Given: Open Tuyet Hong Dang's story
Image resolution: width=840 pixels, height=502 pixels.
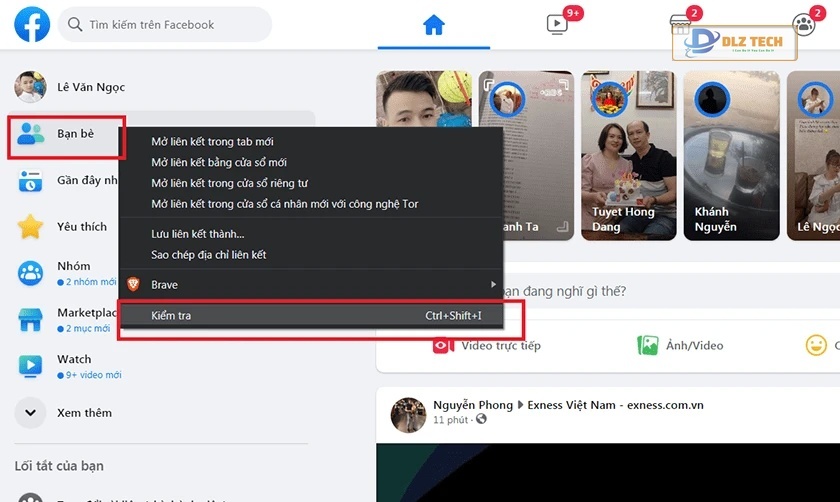Looking at the screenshot, I should pos(623,157).
